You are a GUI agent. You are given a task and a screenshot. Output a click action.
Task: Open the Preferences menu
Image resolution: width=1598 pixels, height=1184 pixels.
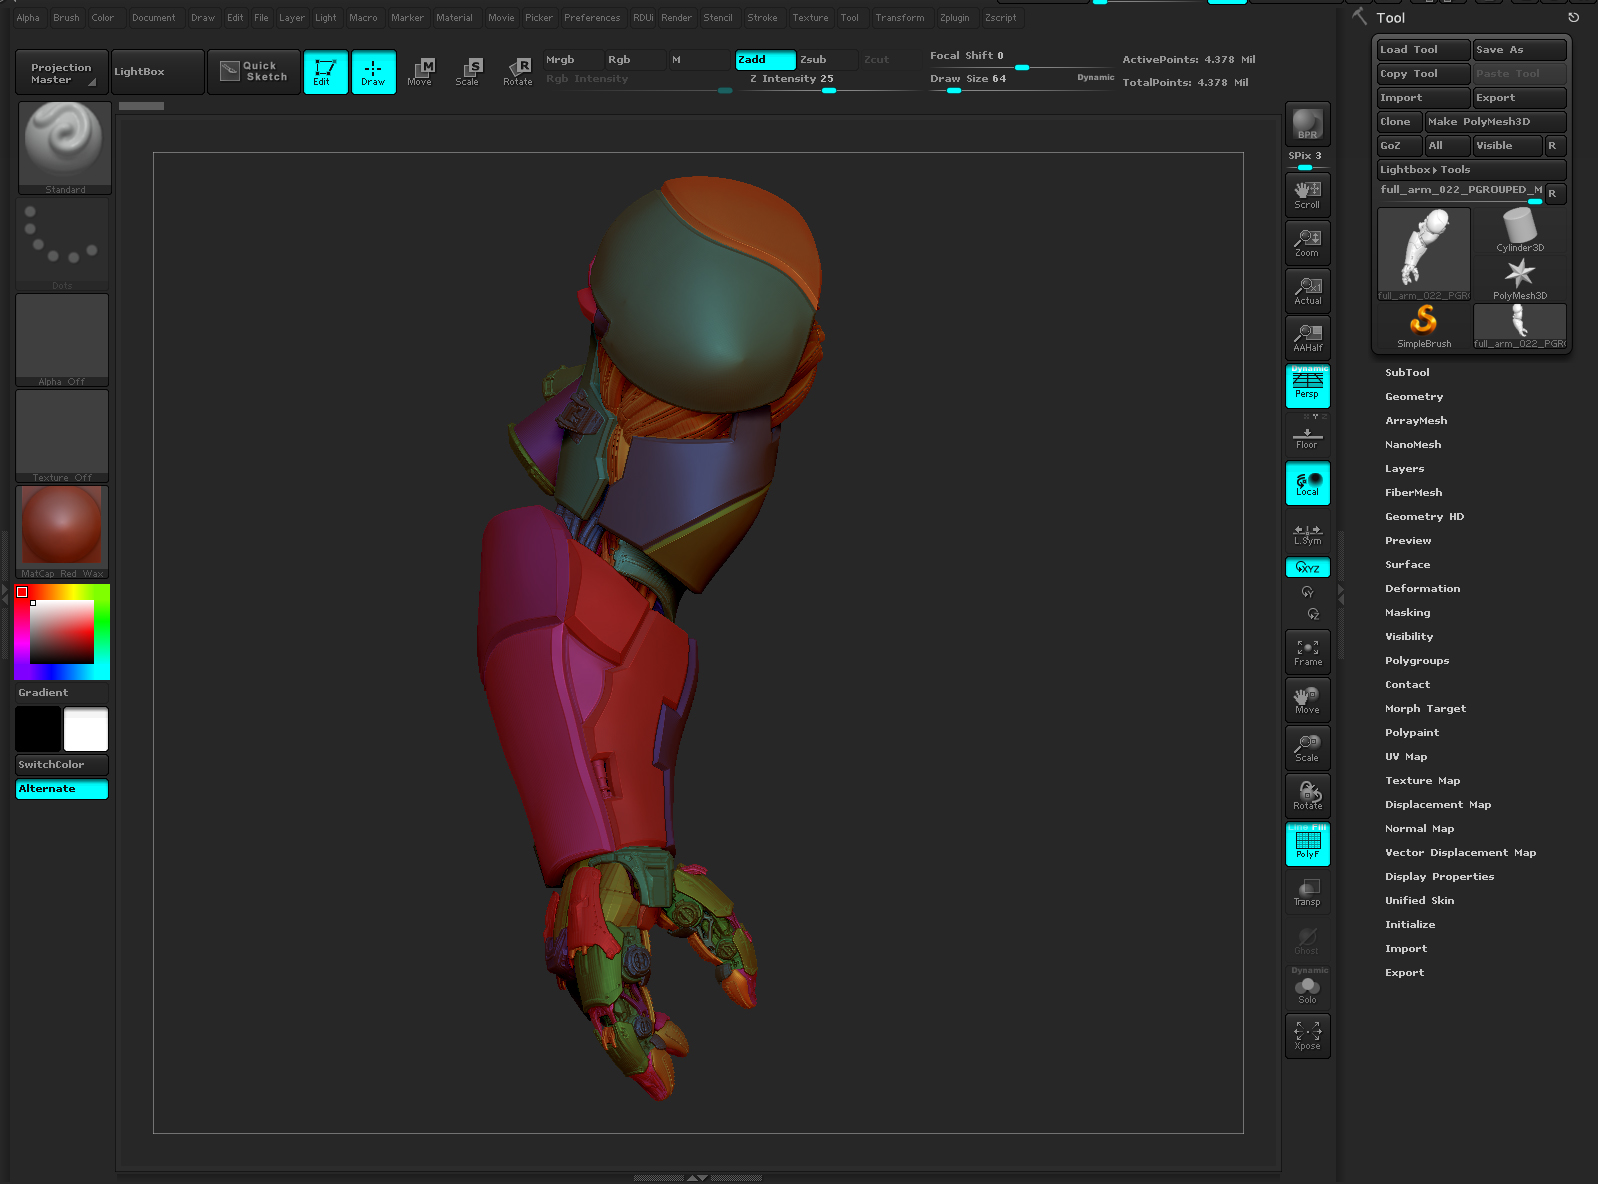point(592,18)
